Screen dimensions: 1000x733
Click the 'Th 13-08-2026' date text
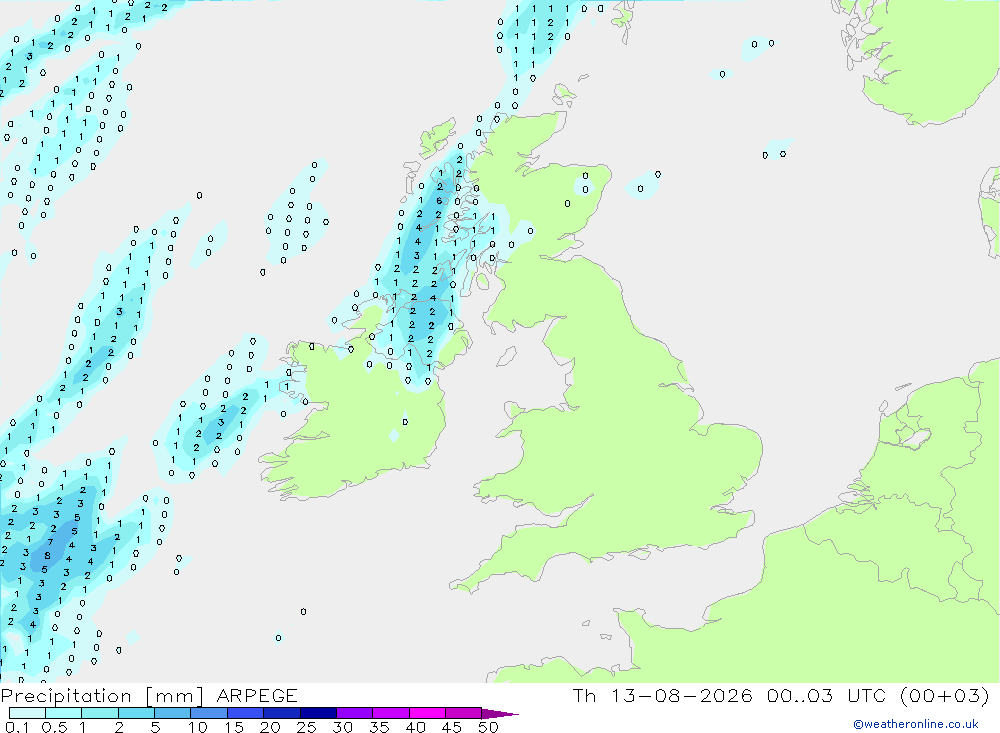pyautogui.click(x=663, y=695)
